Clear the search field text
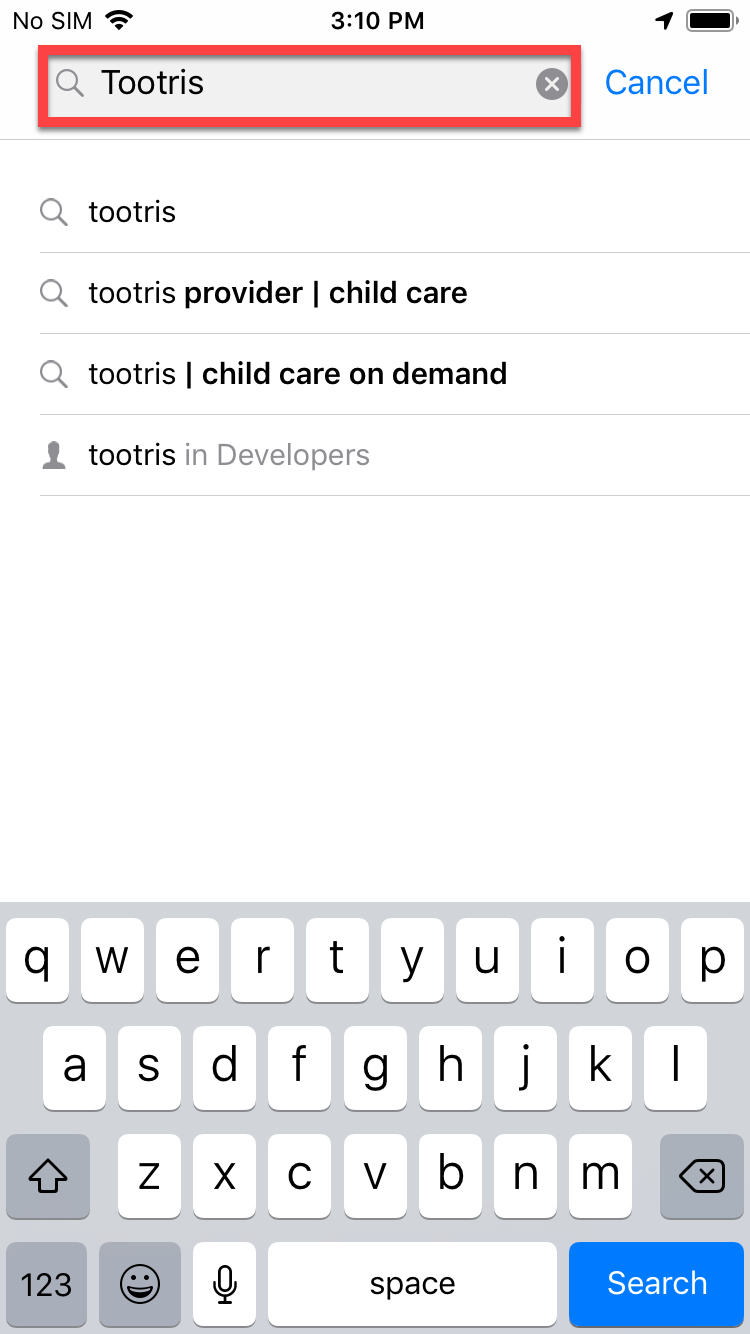Image resolution: width=750 pixels, height=1334 pixels. [551, 84]
